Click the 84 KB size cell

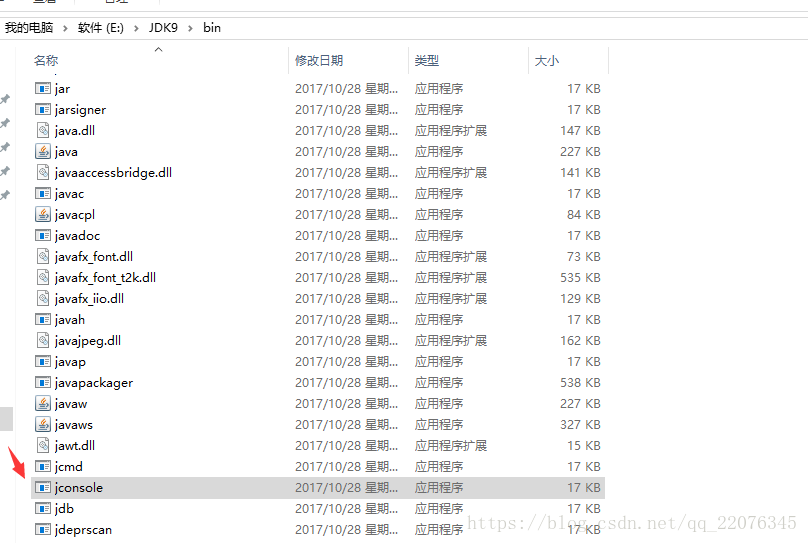(584, 214)
